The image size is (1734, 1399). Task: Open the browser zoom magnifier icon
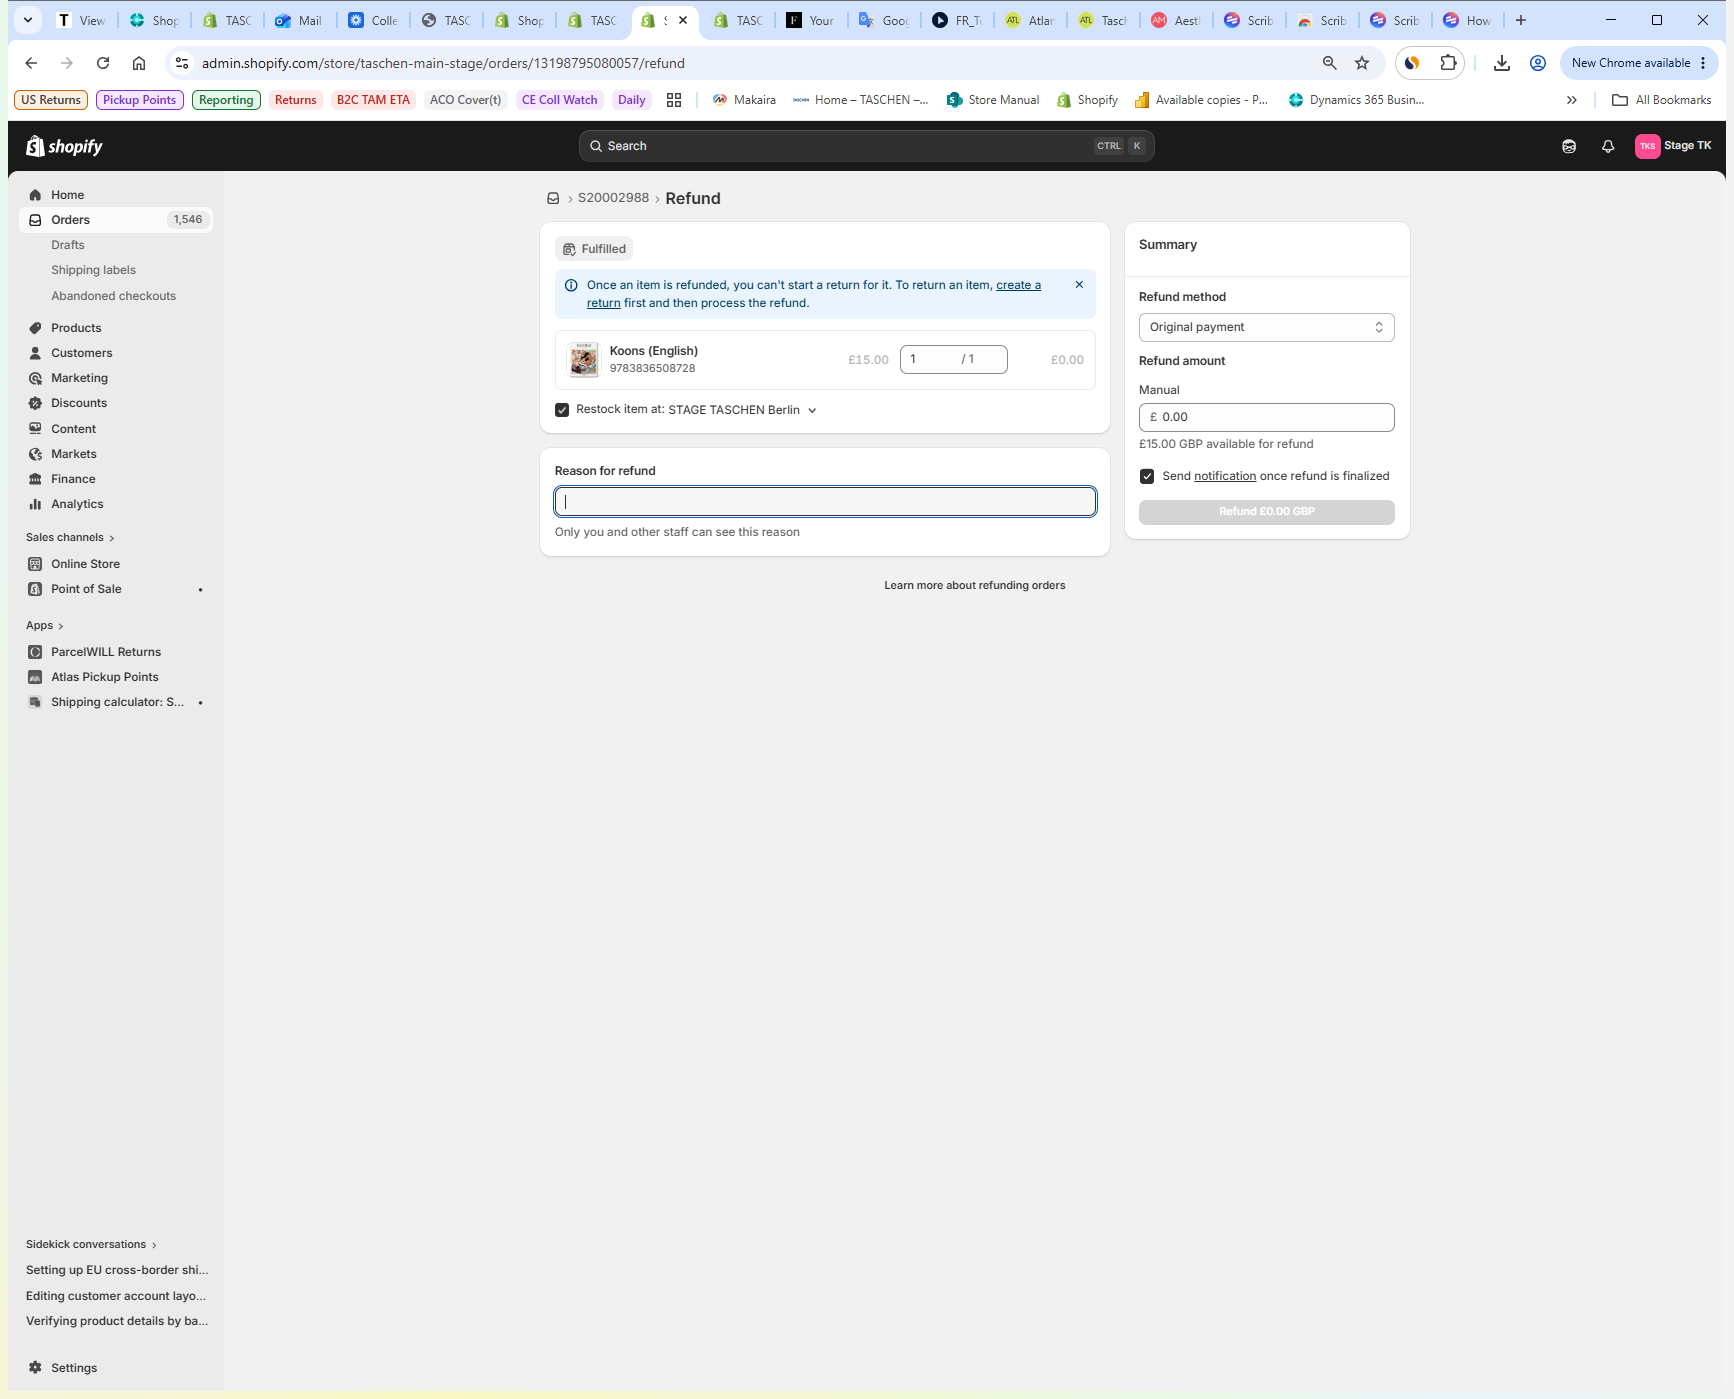tap(1330, 63)
